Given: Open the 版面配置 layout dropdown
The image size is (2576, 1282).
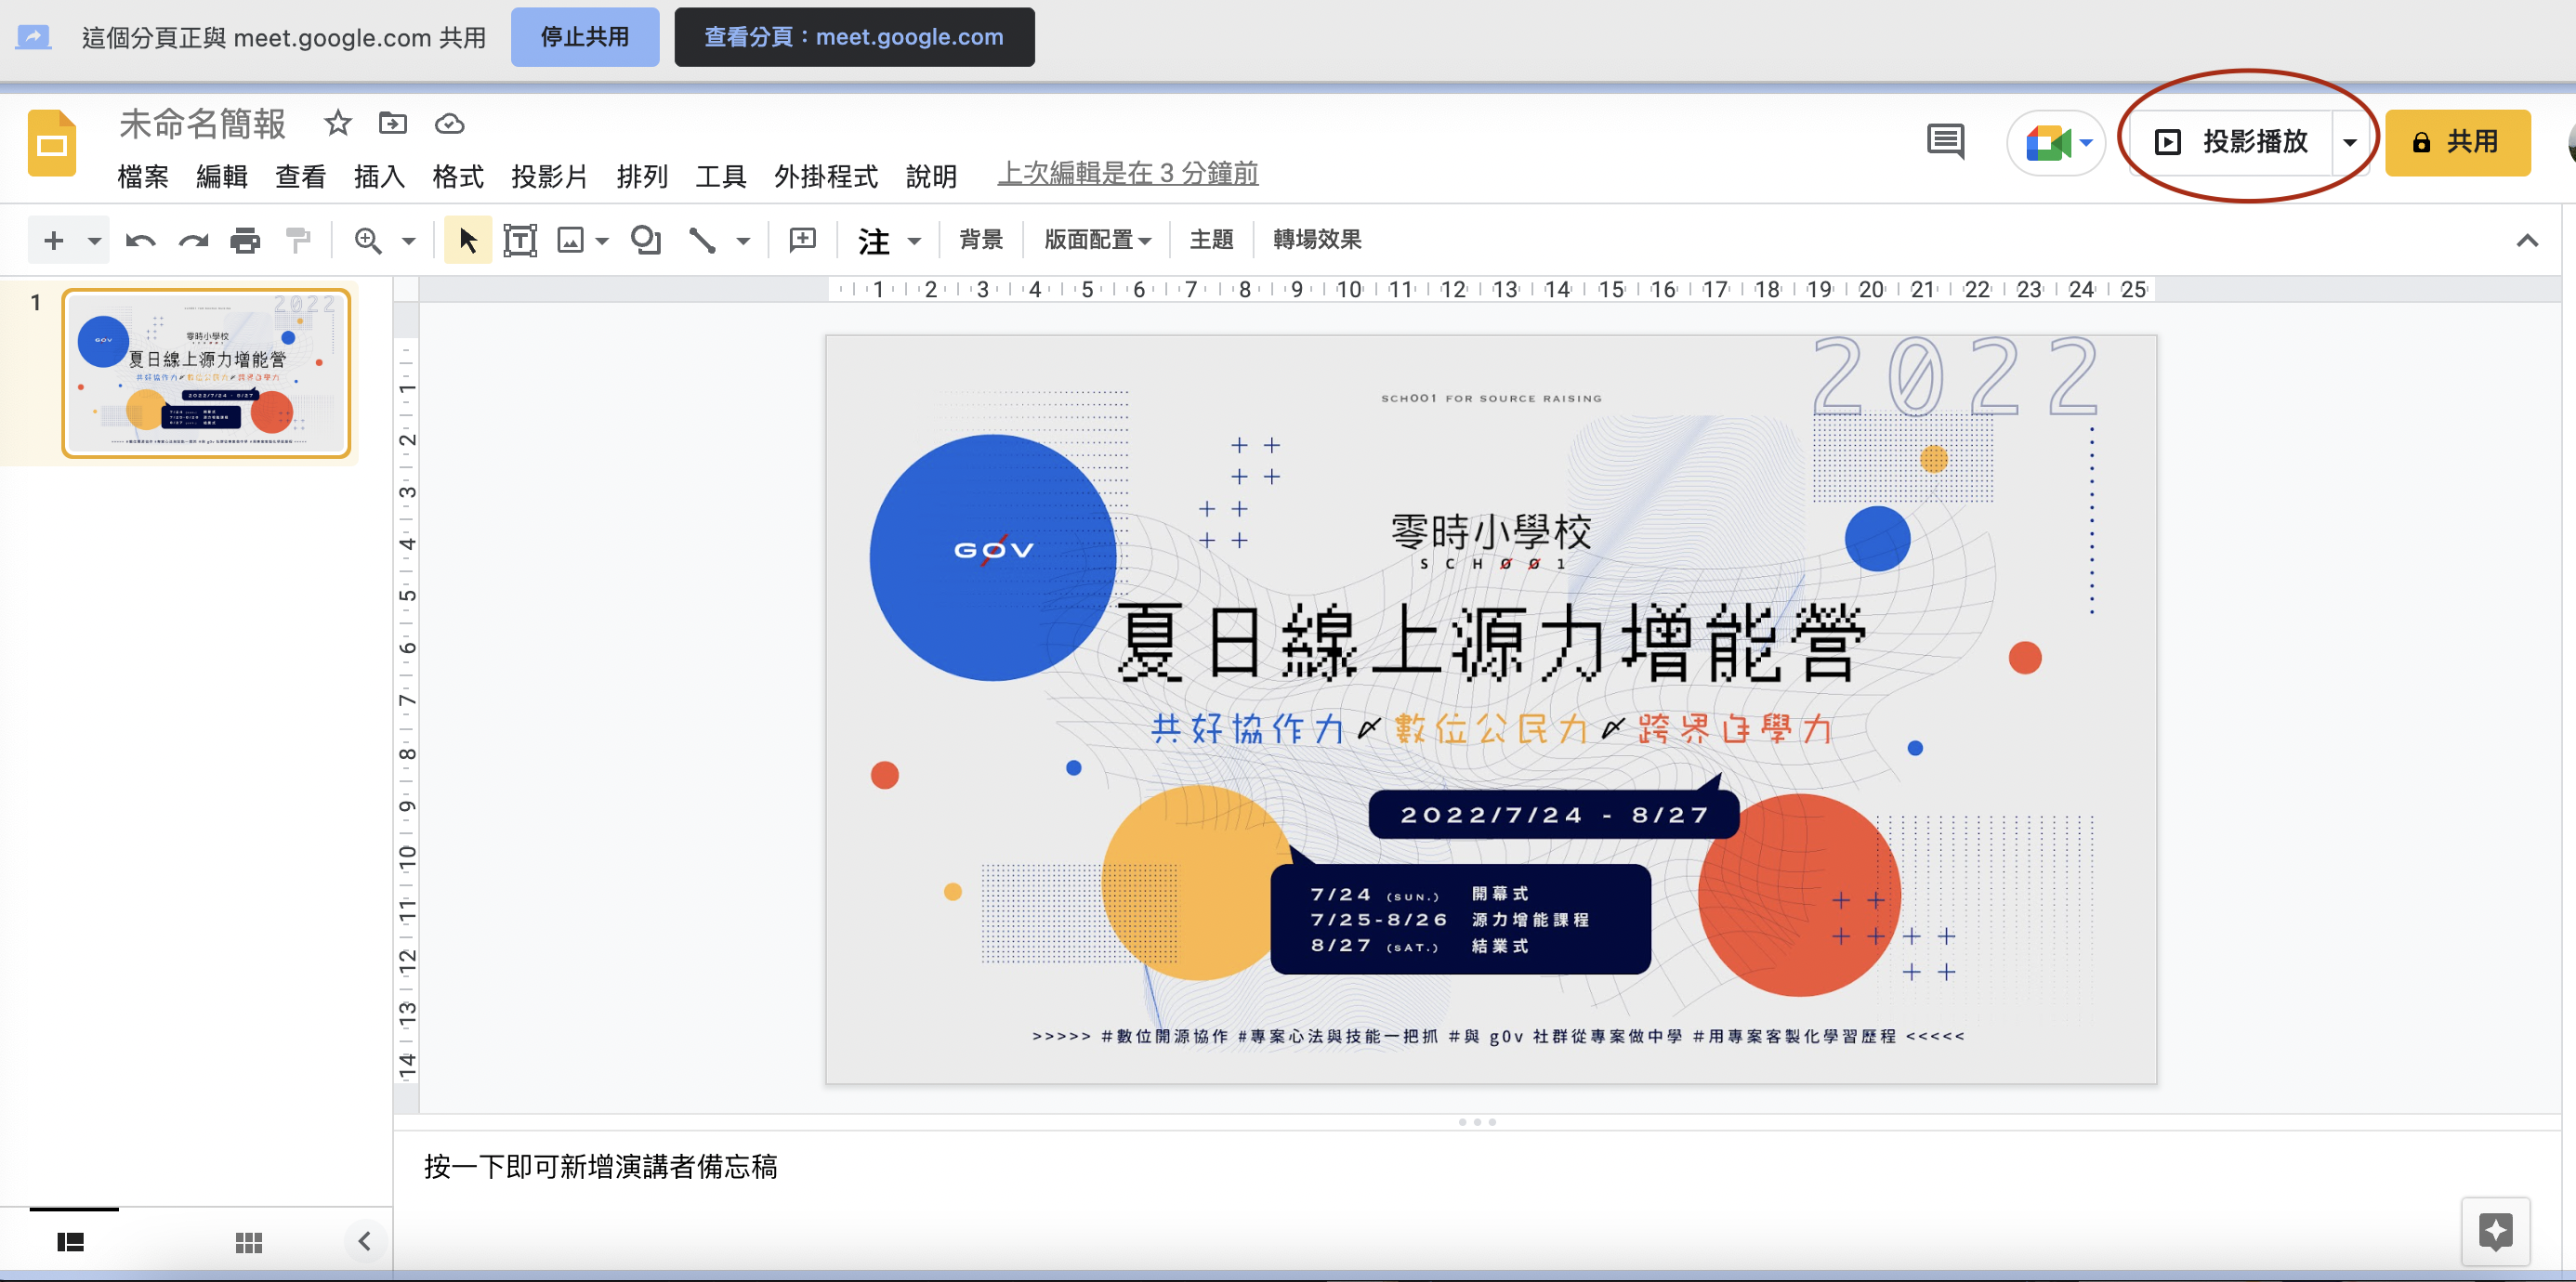Looking at the screenshot, I should (1097, 240).
